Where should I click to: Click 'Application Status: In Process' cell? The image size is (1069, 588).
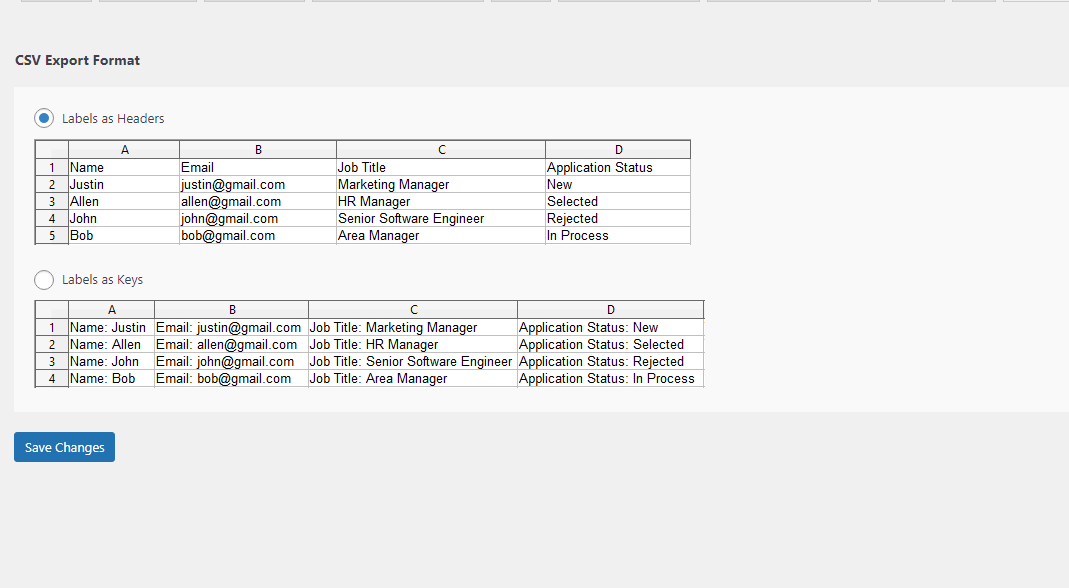[606, 379]
